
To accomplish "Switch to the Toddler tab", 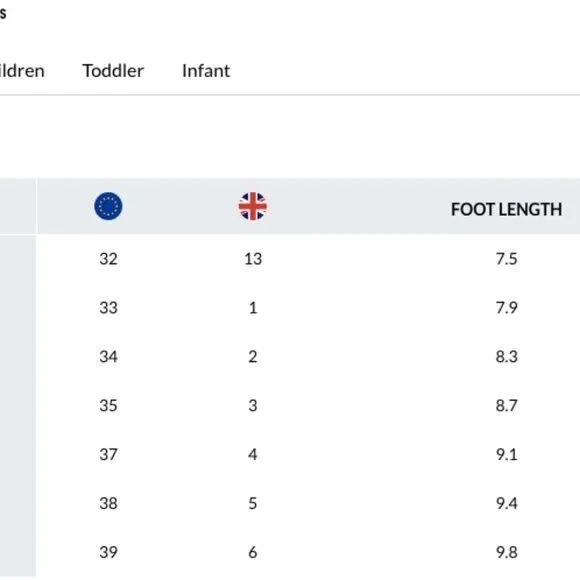I will (113, 71).
